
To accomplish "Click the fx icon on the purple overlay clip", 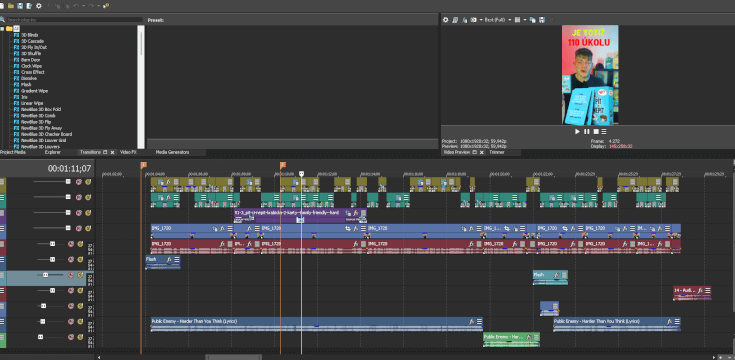I will pyautogui.click(x=355, y=213).
